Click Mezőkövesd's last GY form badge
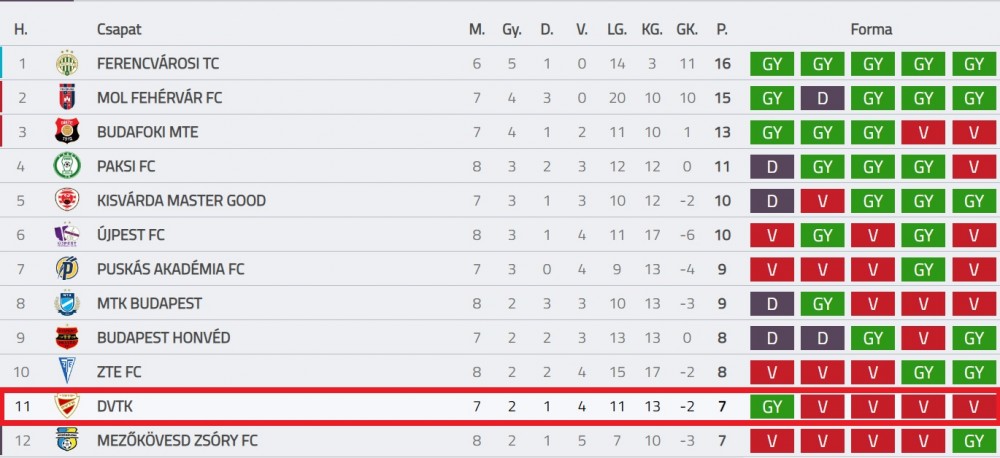Screen dimensions: 1000x458 pyautogui.click(x=974, y=441)
